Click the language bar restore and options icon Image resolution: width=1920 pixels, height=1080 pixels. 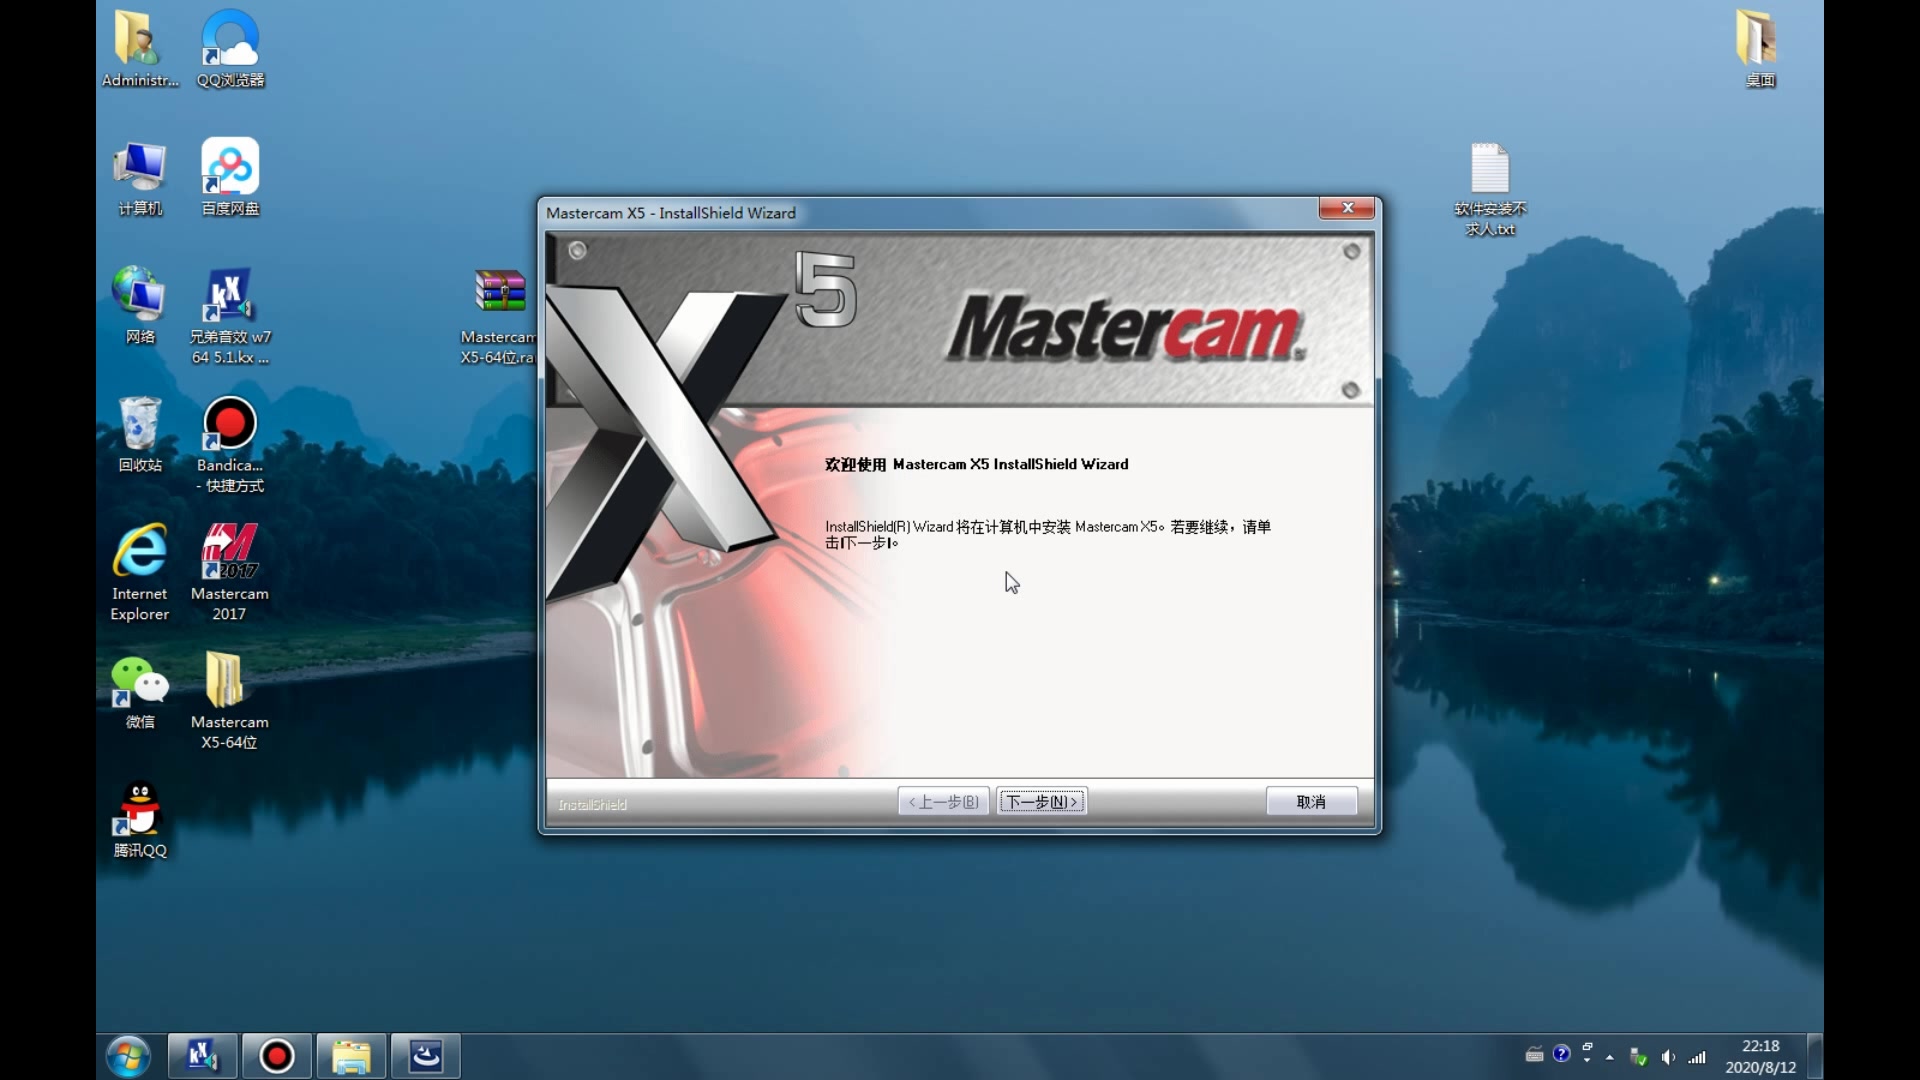click(x=1587, y=1052)
